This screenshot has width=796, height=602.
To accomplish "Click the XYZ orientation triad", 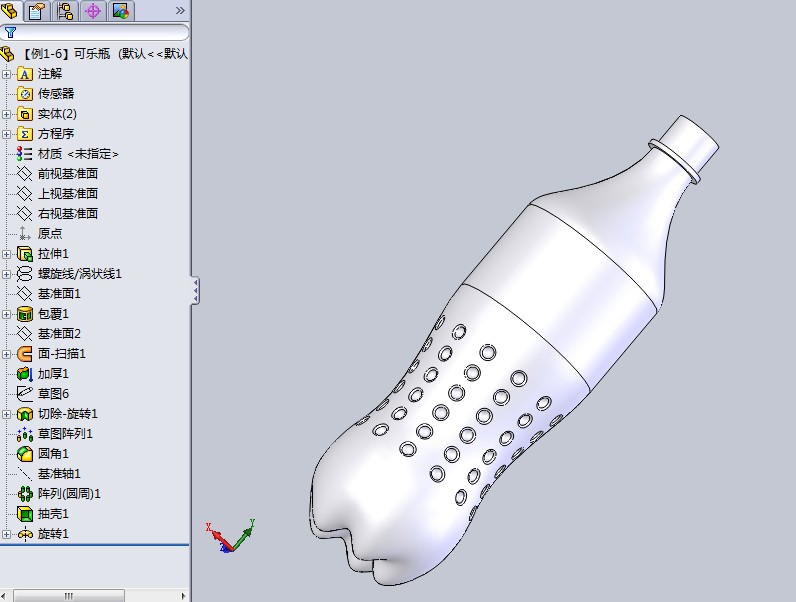I will coord(230,536).
